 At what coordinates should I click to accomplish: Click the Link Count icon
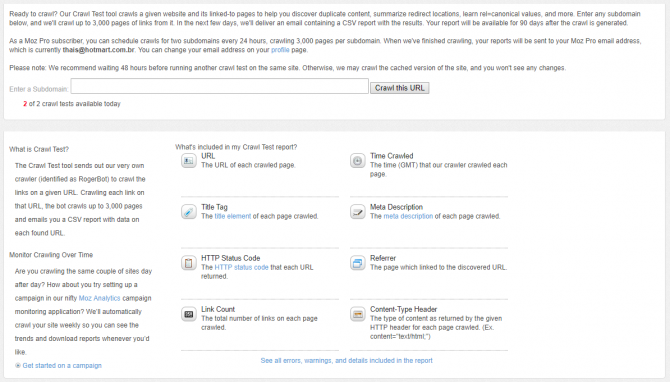pyautogui.click(x=188, y=314)
